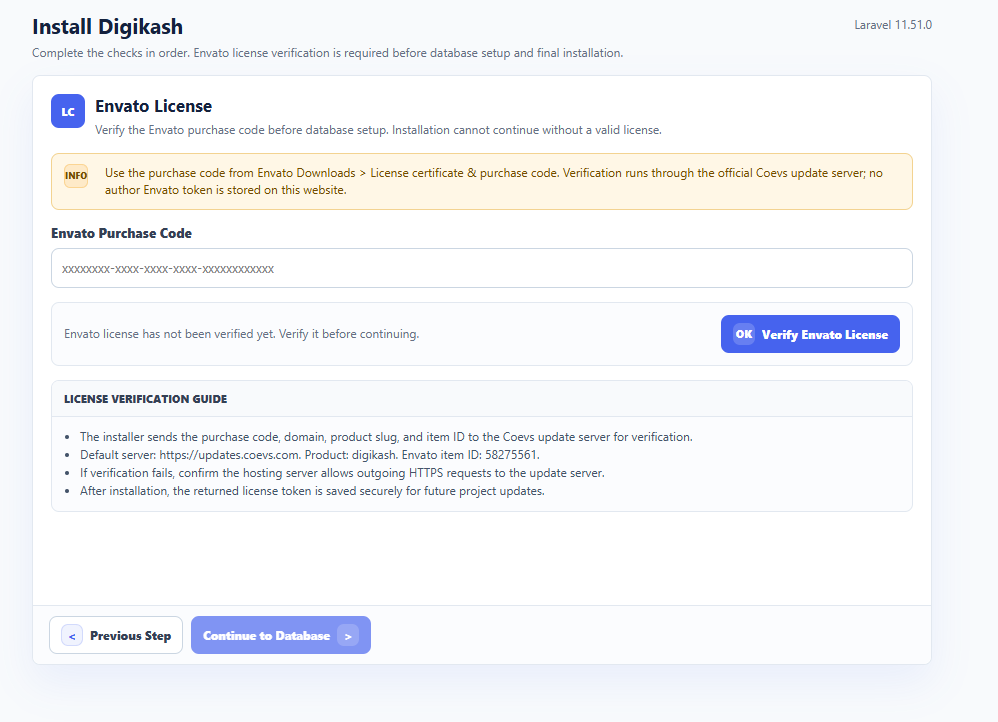
Task: Click the guide line about outgoing HTTPS requests
Action: tap(342, 473)
